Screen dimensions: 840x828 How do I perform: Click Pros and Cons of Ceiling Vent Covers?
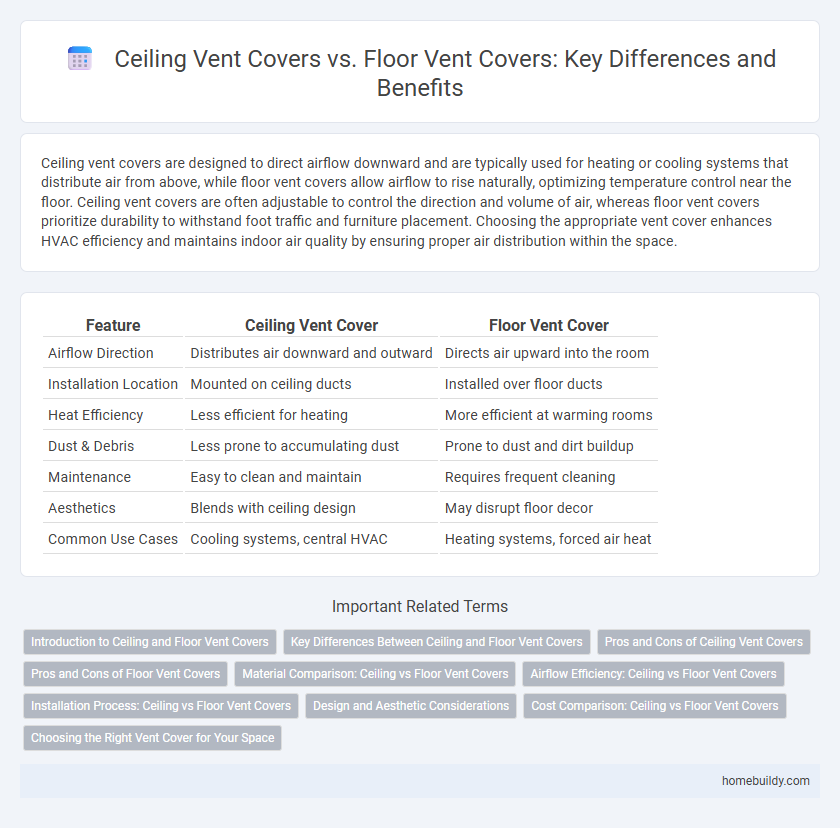tap(703, 642)
